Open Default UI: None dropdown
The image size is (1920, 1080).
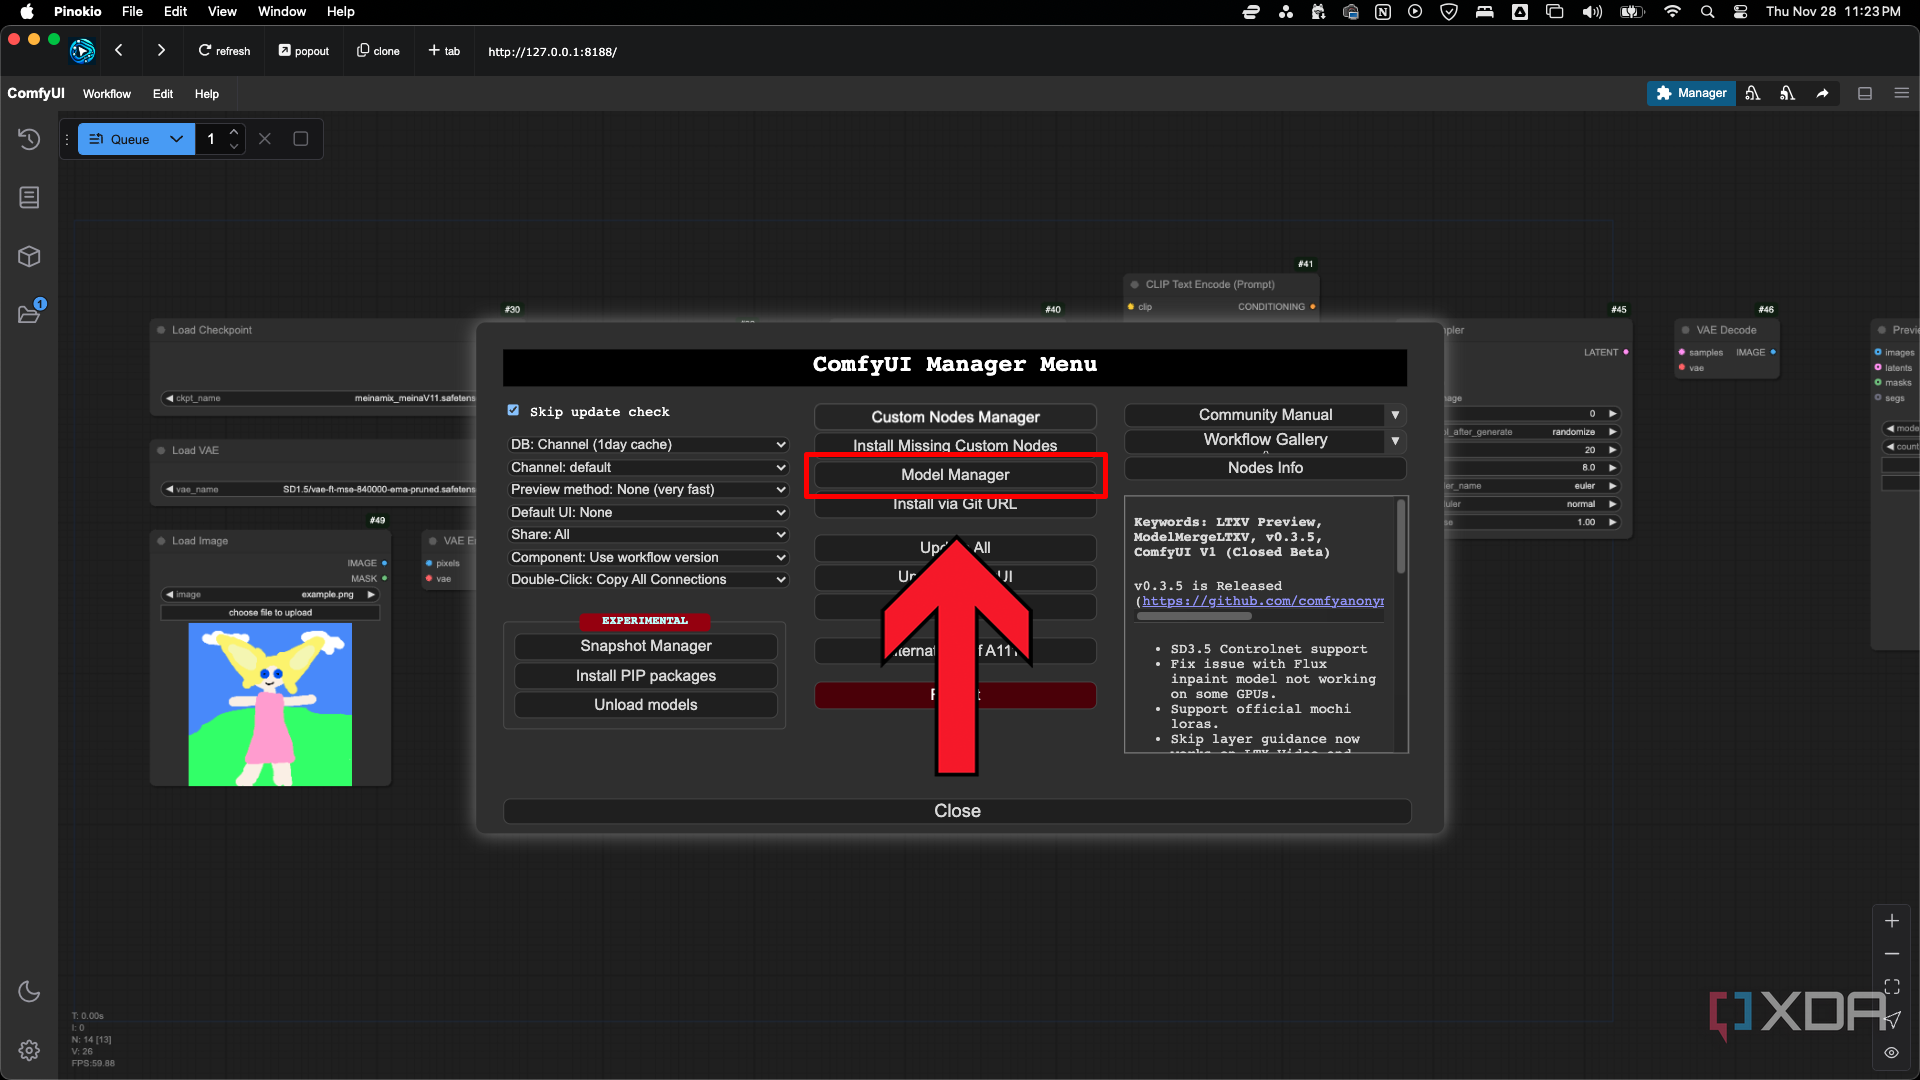[x=648, y=513]
